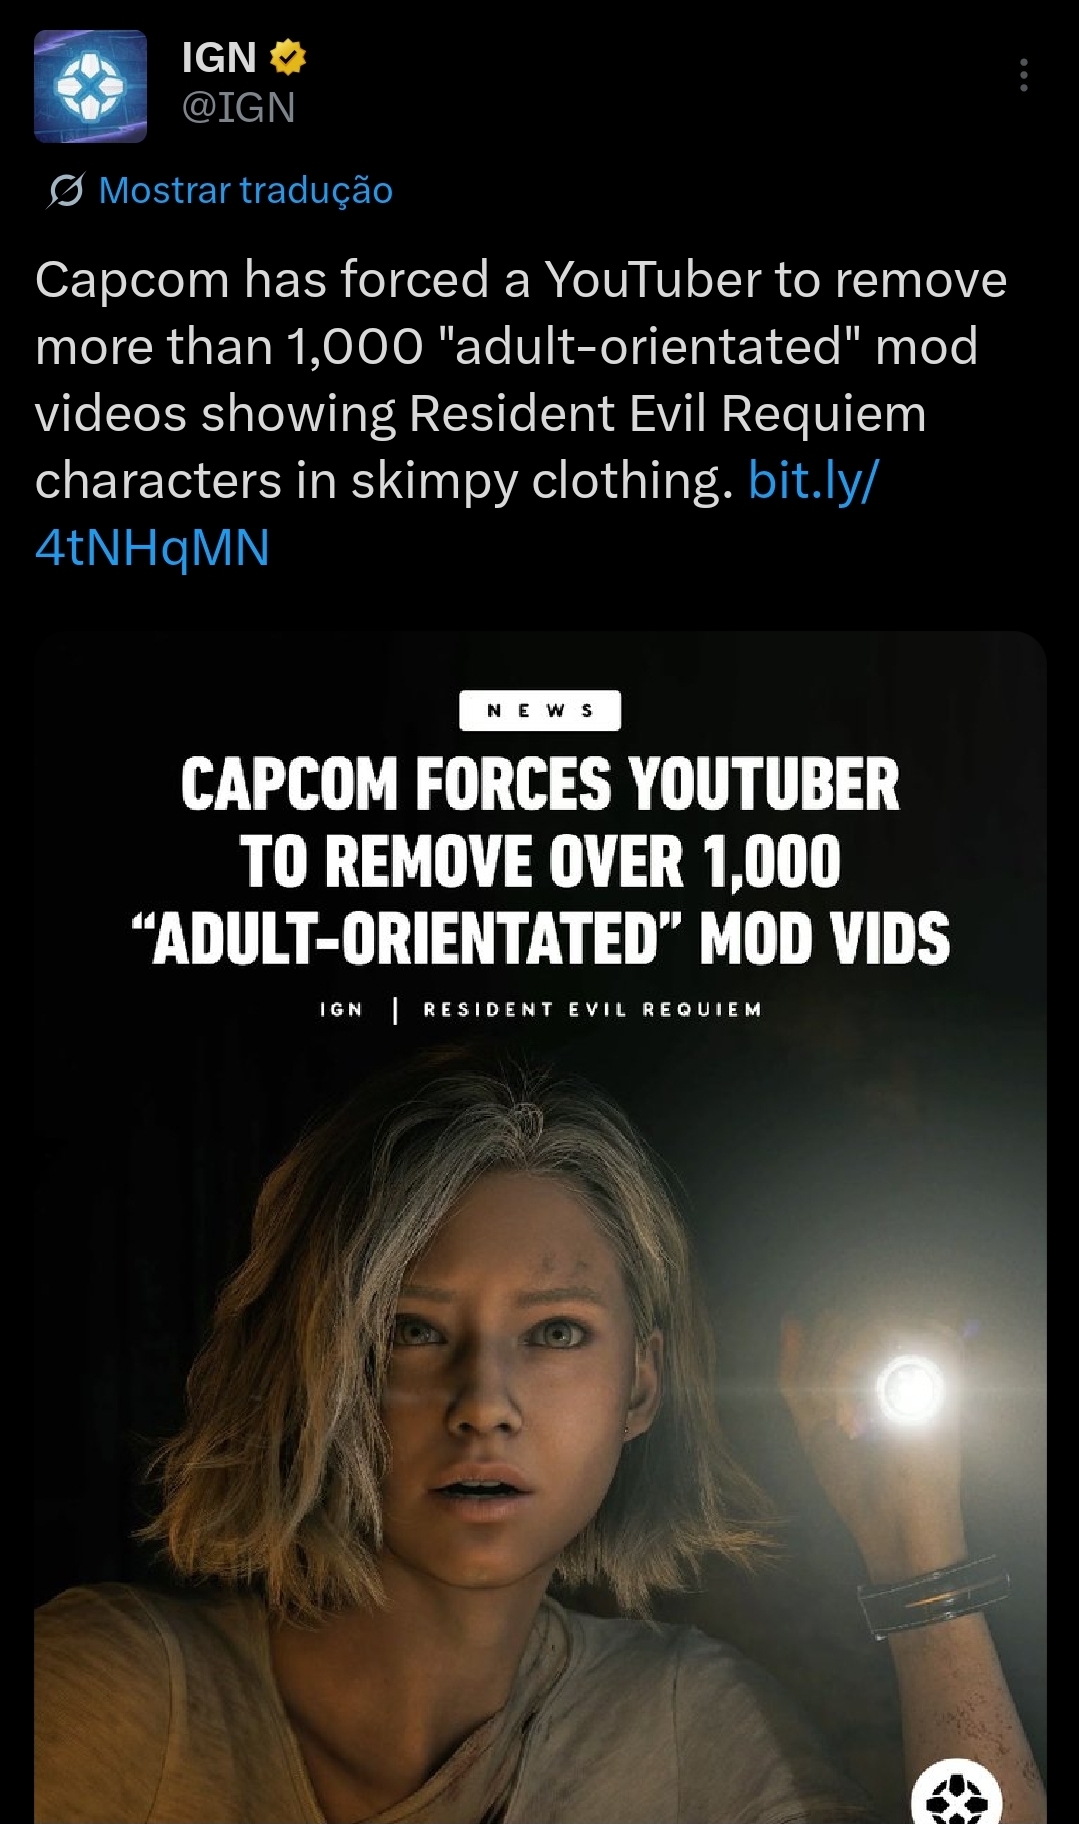Click the 4tNHqMN link continuation text
Image resolution: width=1079 pixels, height=1824 pixels.
[153, 548]
